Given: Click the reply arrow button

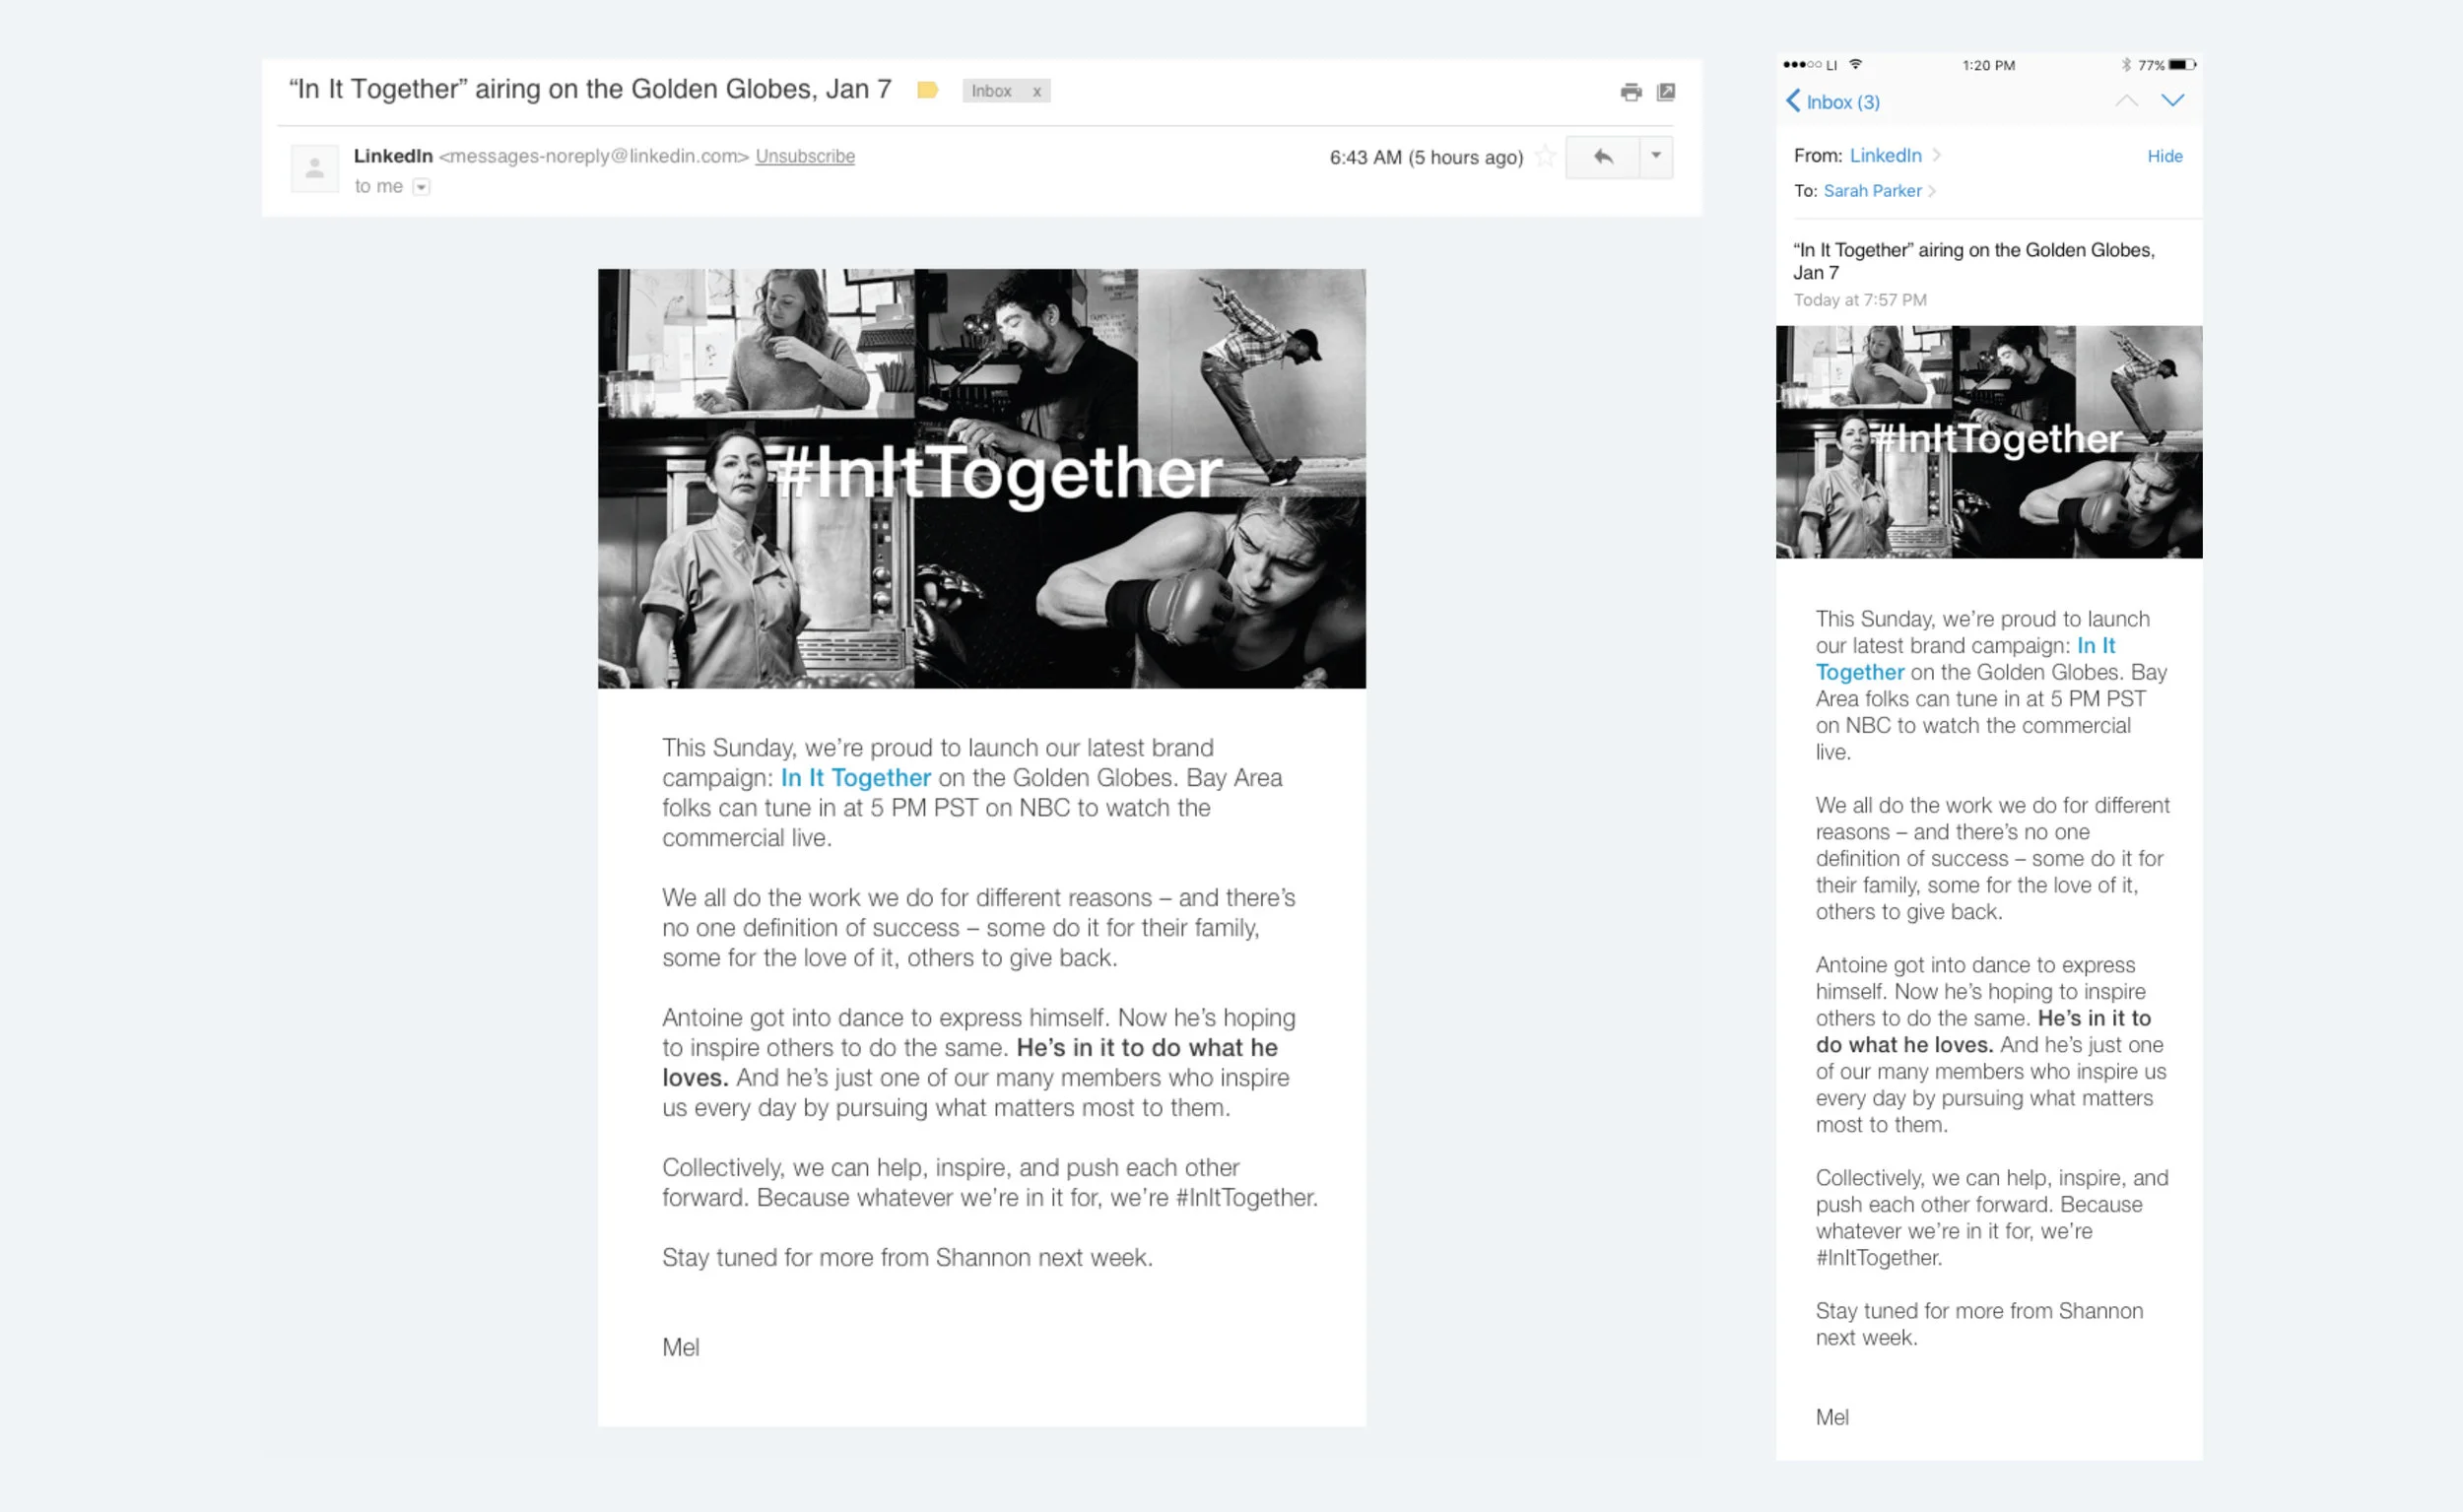Looking at the screenshot, I should click(x=1602, y=157).
